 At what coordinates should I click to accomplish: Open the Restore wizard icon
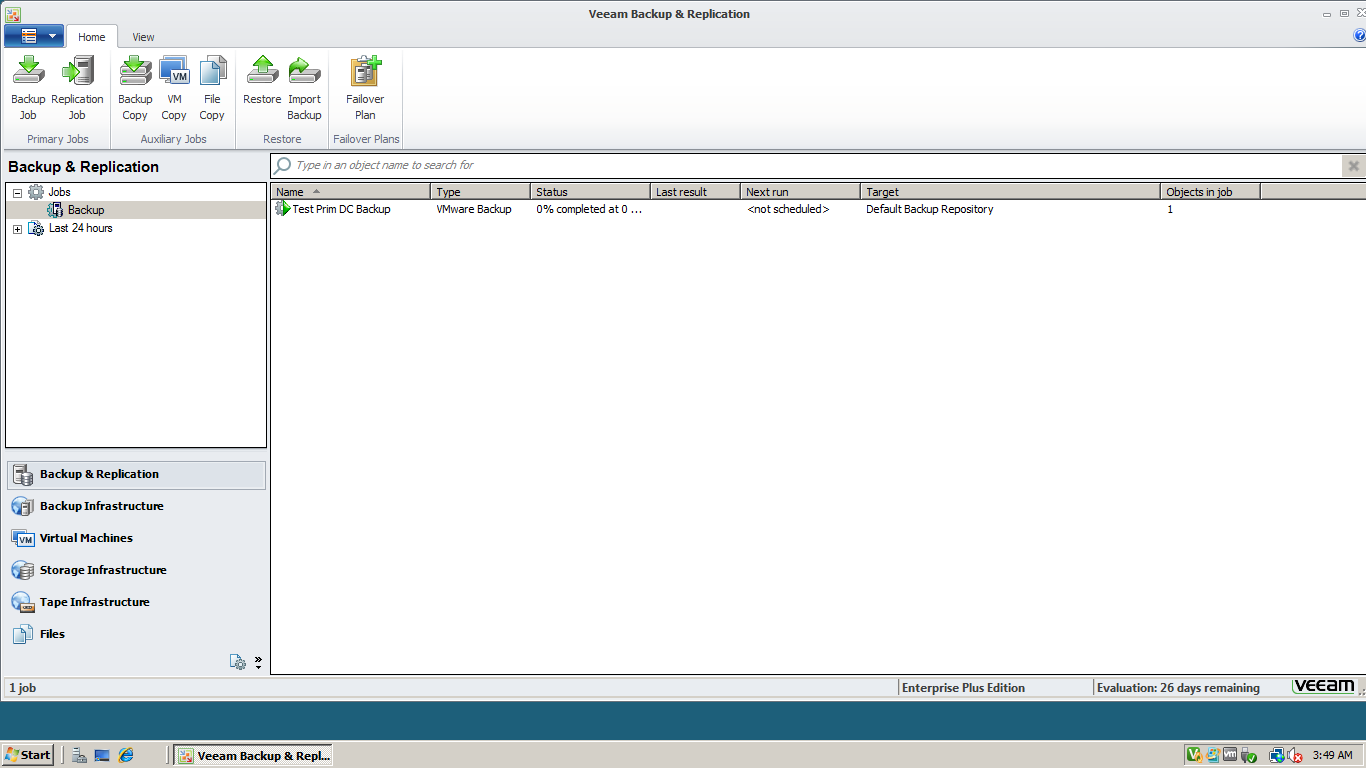pyautogui.click(x=262, y=85)
